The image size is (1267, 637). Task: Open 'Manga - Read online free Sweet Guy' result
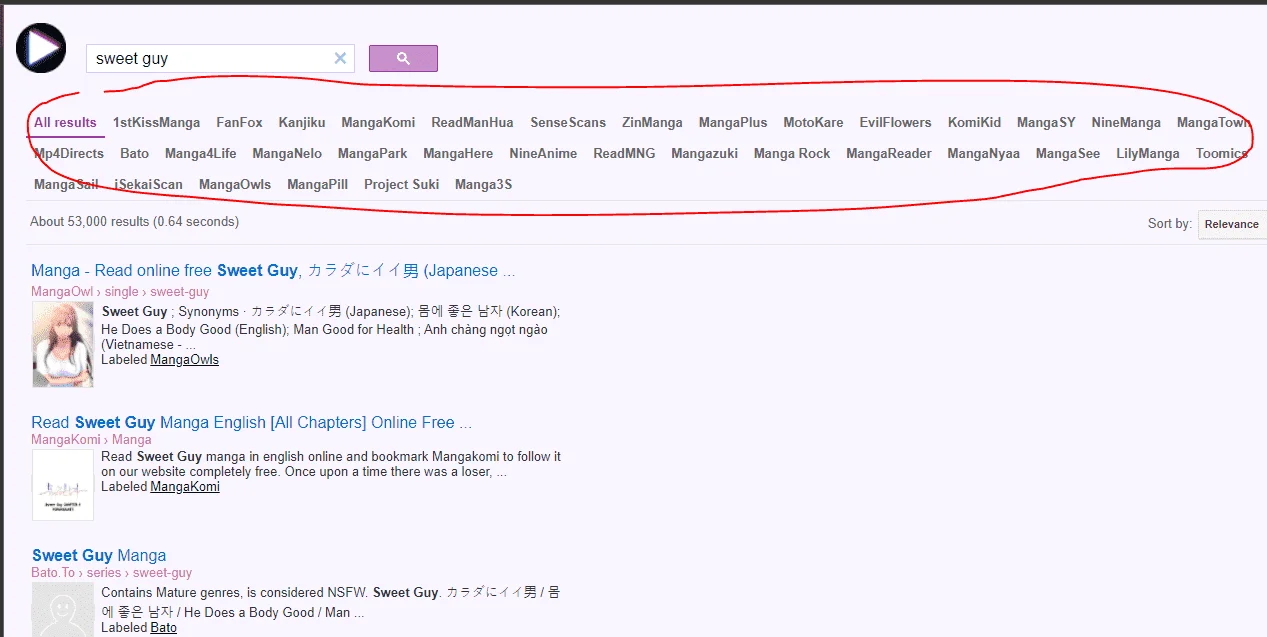(273, 270)
